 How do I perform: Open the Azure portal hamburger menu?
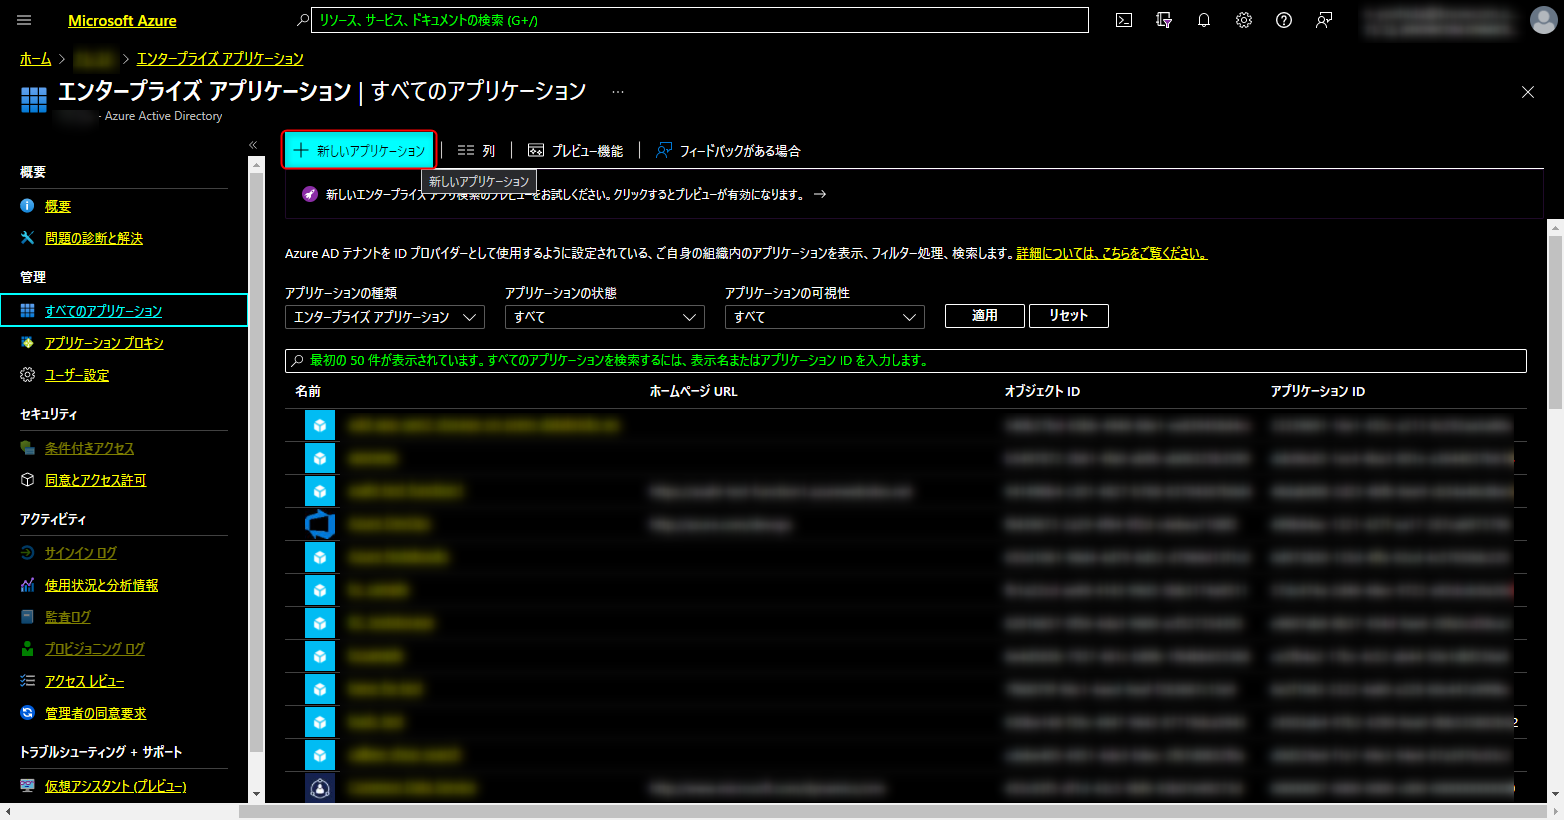tap(25, 20)
